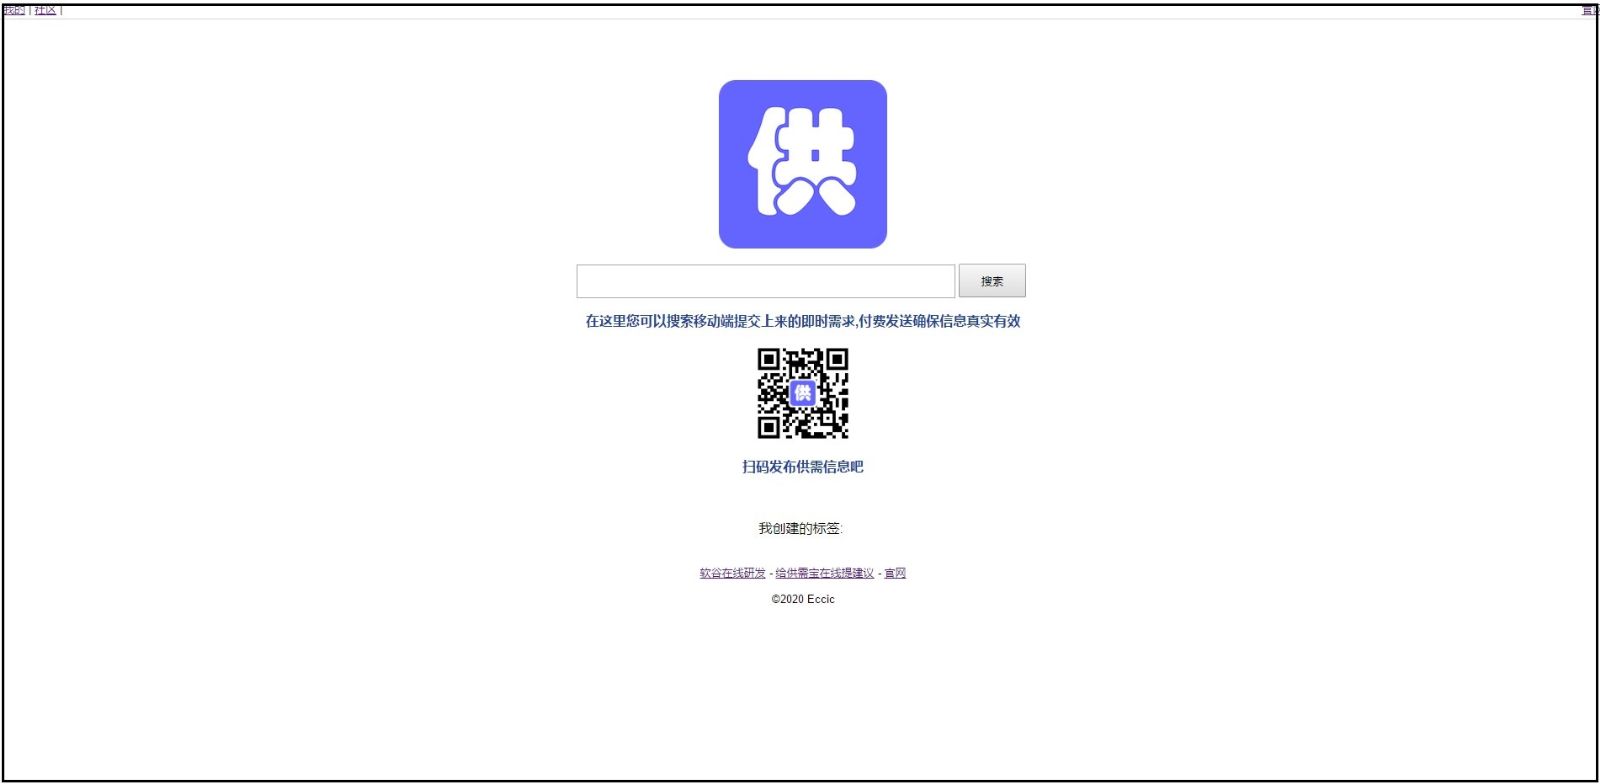Click the small 供 logo inside the QR code

point(802,393)
